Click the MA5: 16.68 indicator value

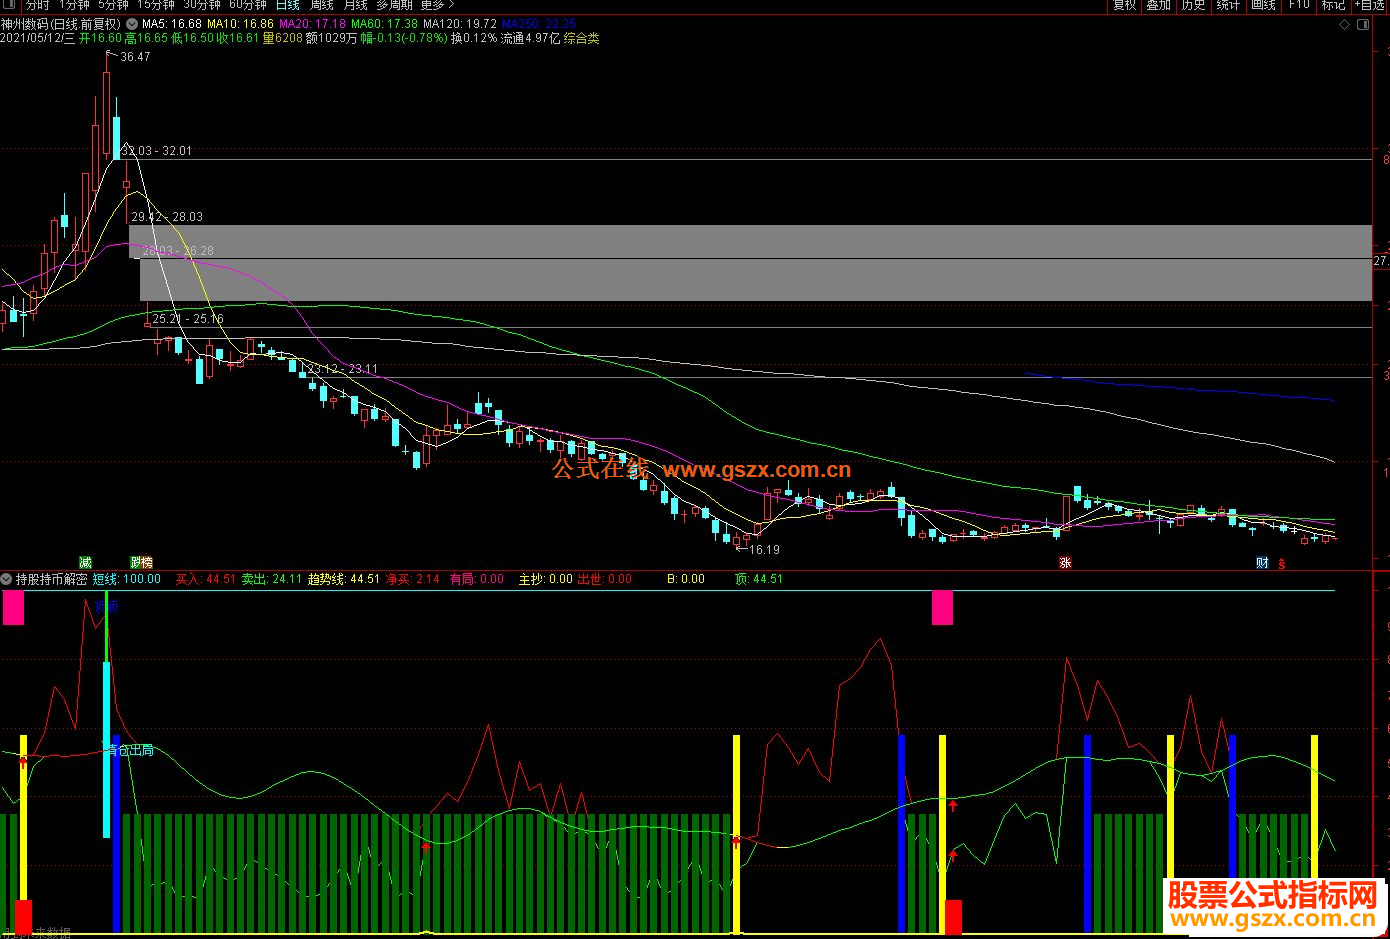click(172, 24)
